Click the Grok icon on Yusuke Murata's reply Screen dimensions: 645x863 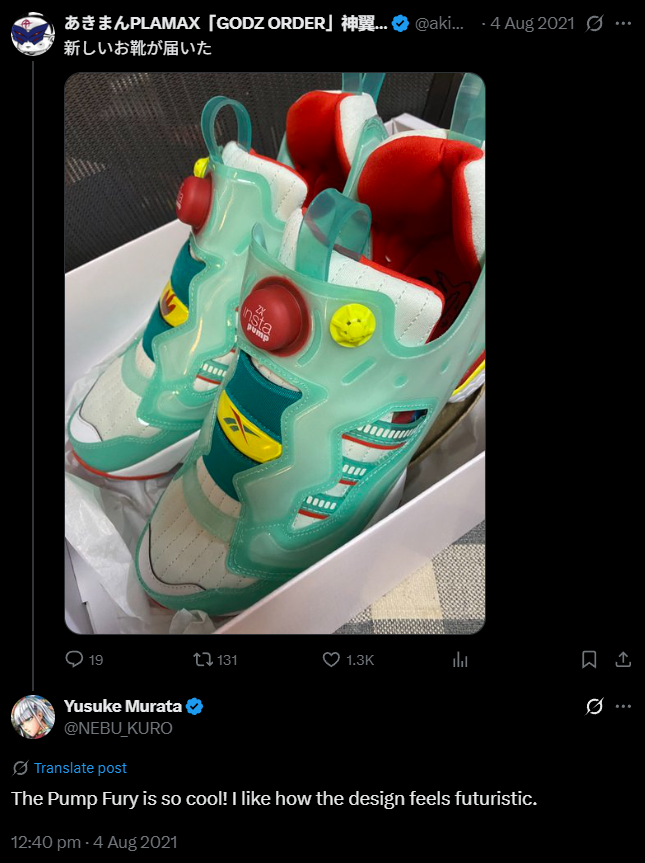click(x=594, y=706)
